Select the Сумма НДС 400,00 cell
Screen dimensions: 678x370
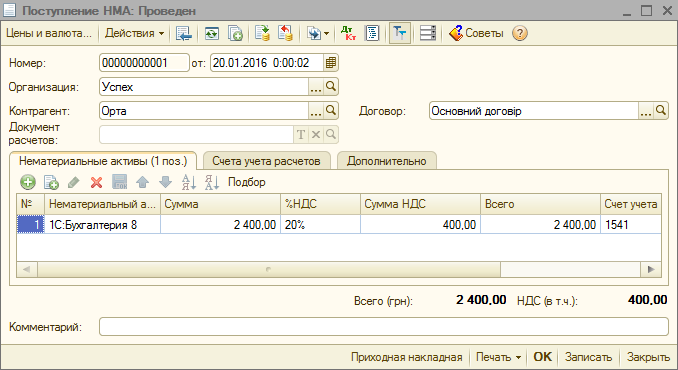click(420, 225)
